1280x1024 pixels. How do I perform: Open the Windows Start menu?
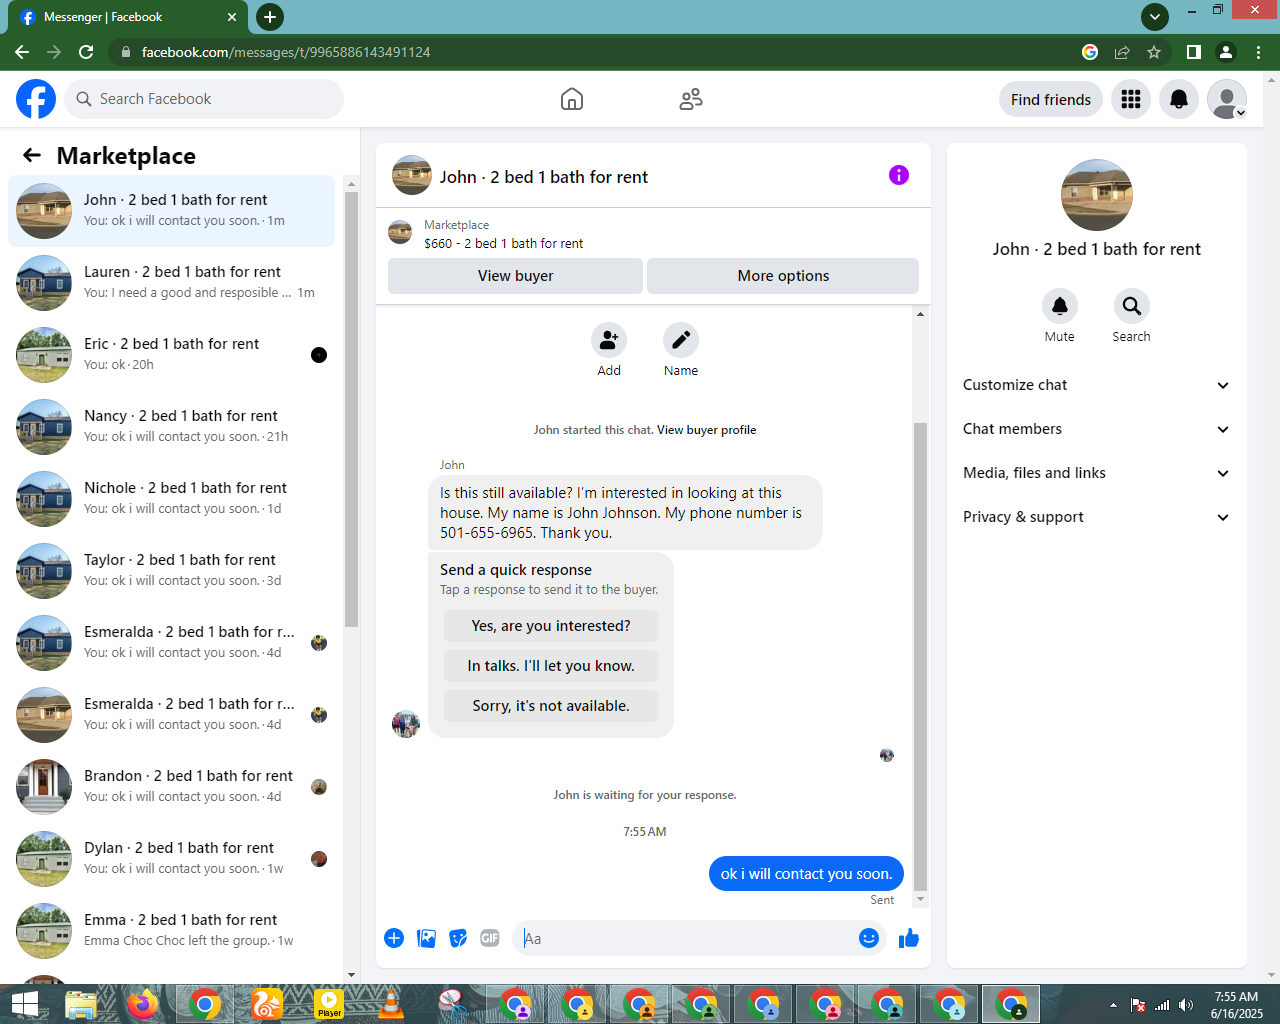[x=24, y=1004]
